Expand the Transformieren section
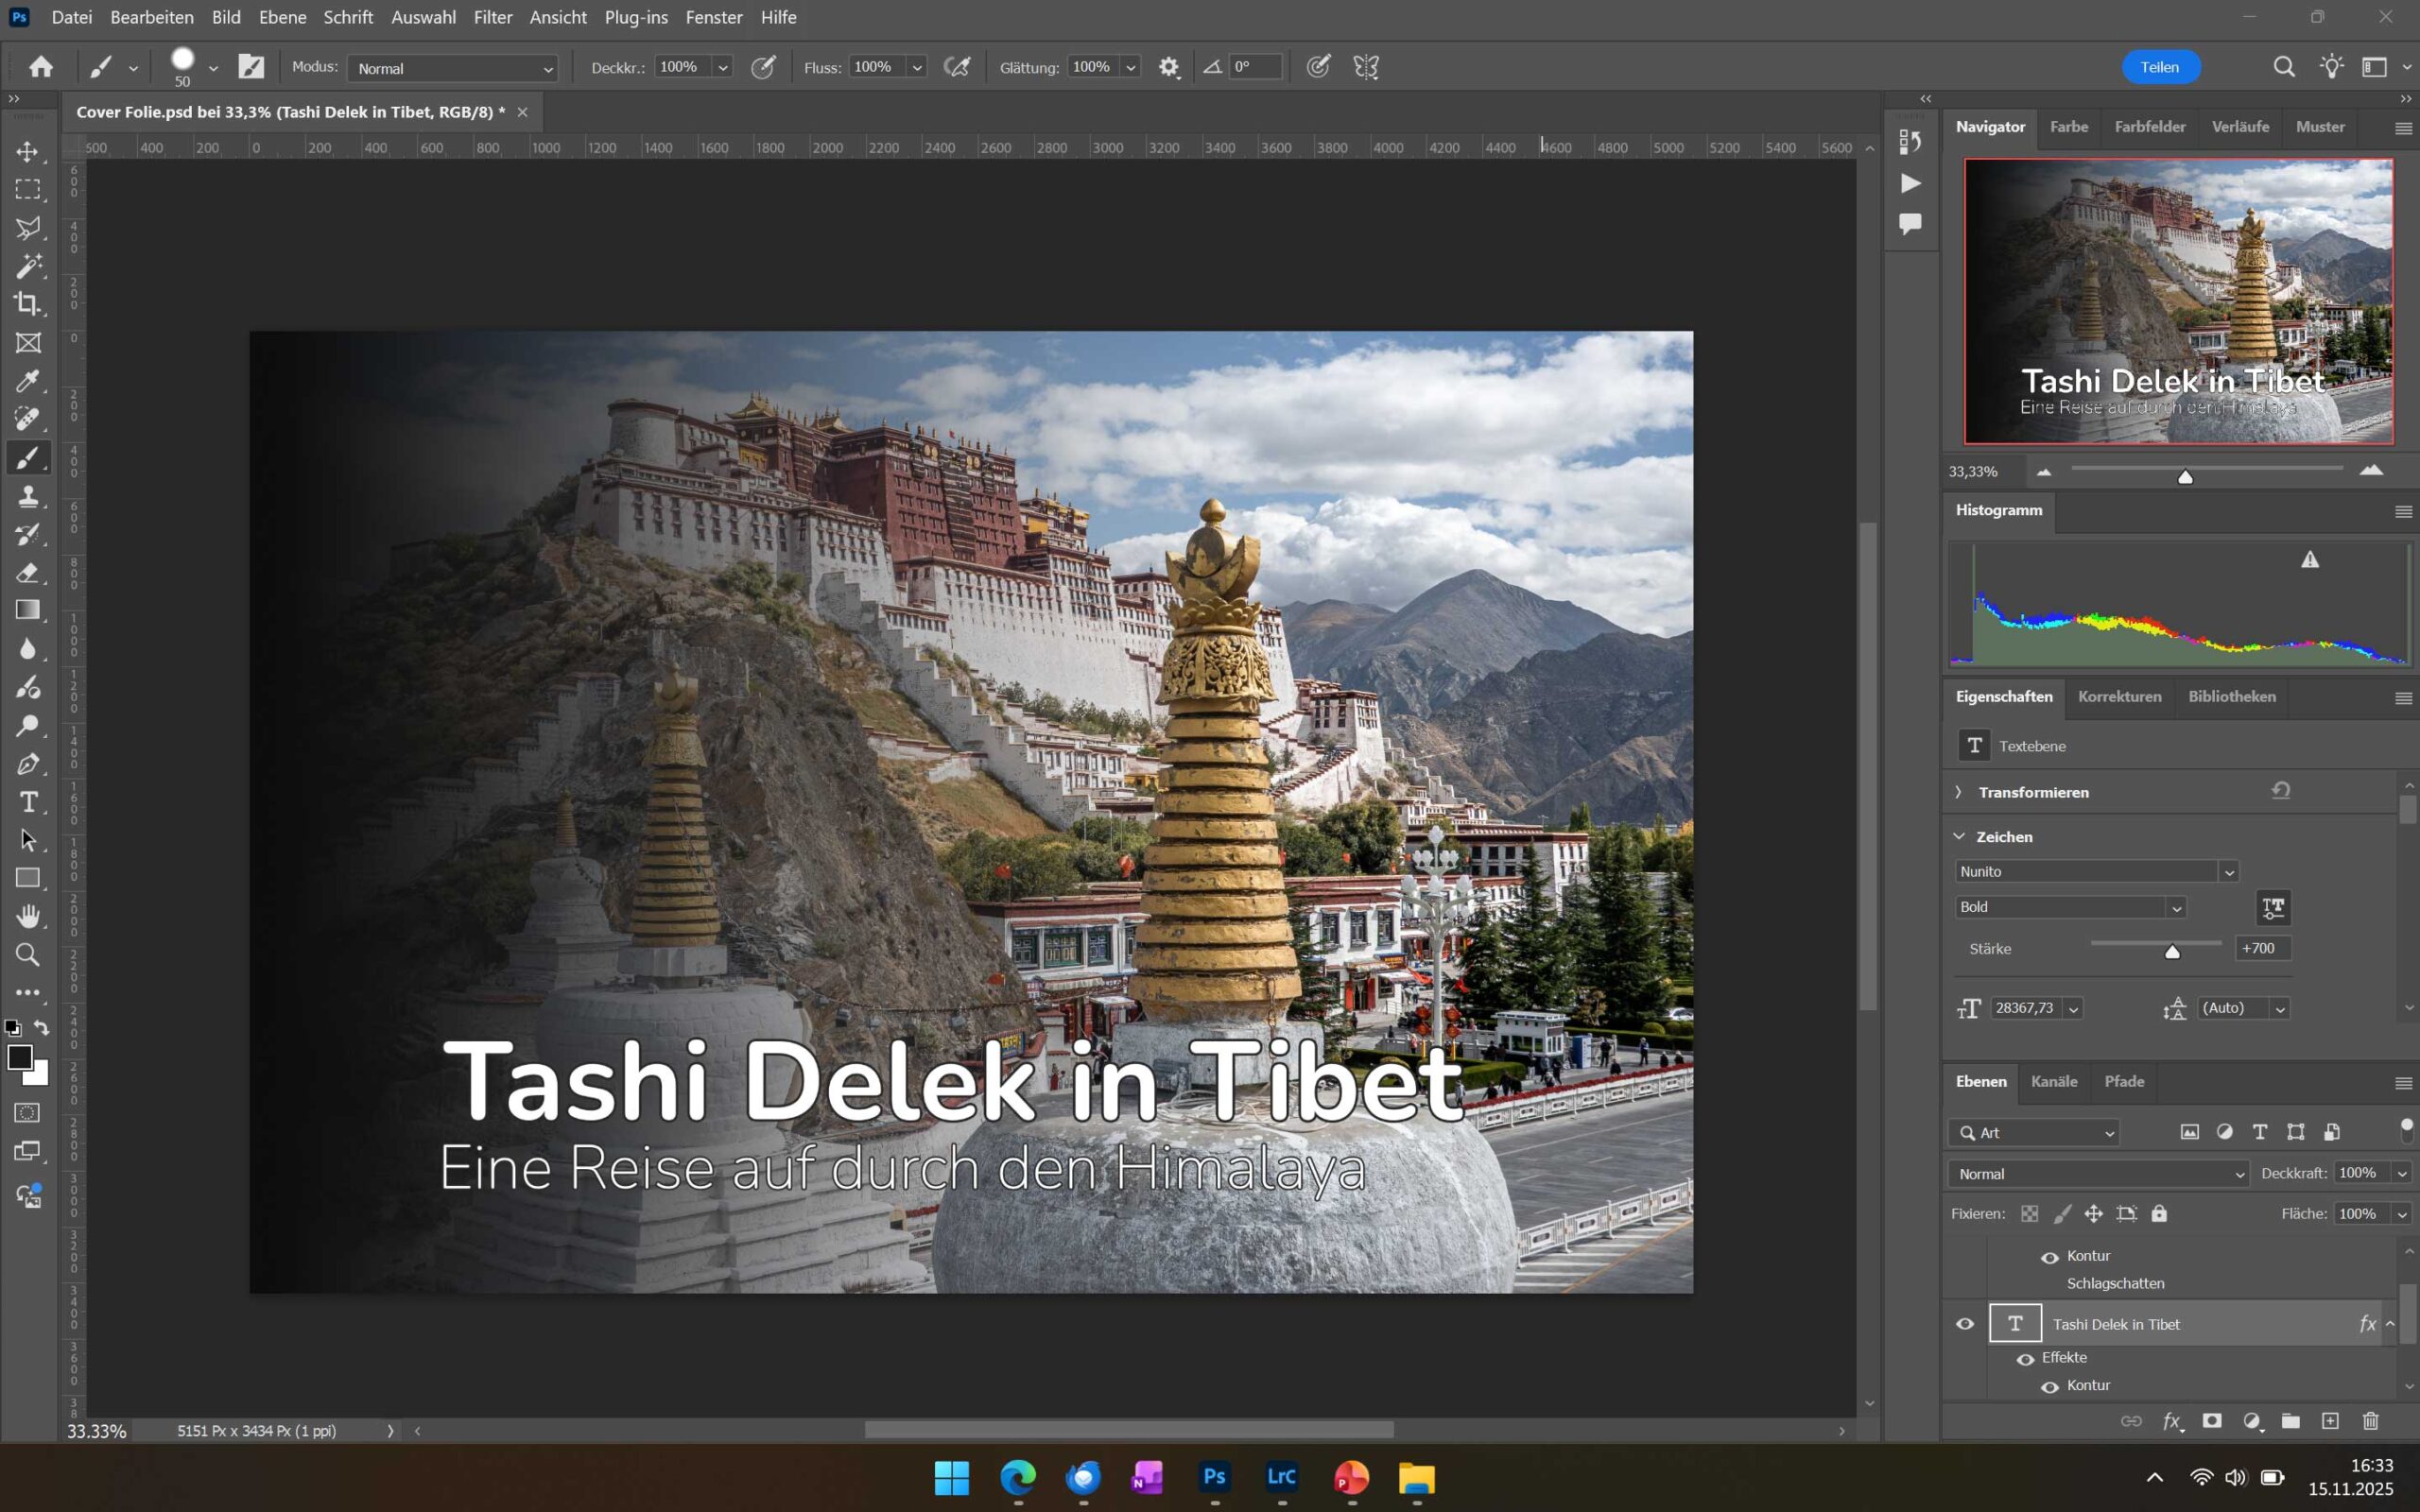Viewport: 2420px width, 1512px height. coord(1959,792)
